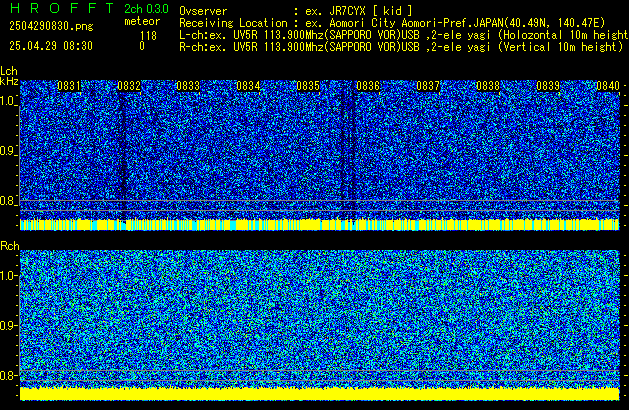Click the Lch yellow-cyan signal level bar

(320, 225)
